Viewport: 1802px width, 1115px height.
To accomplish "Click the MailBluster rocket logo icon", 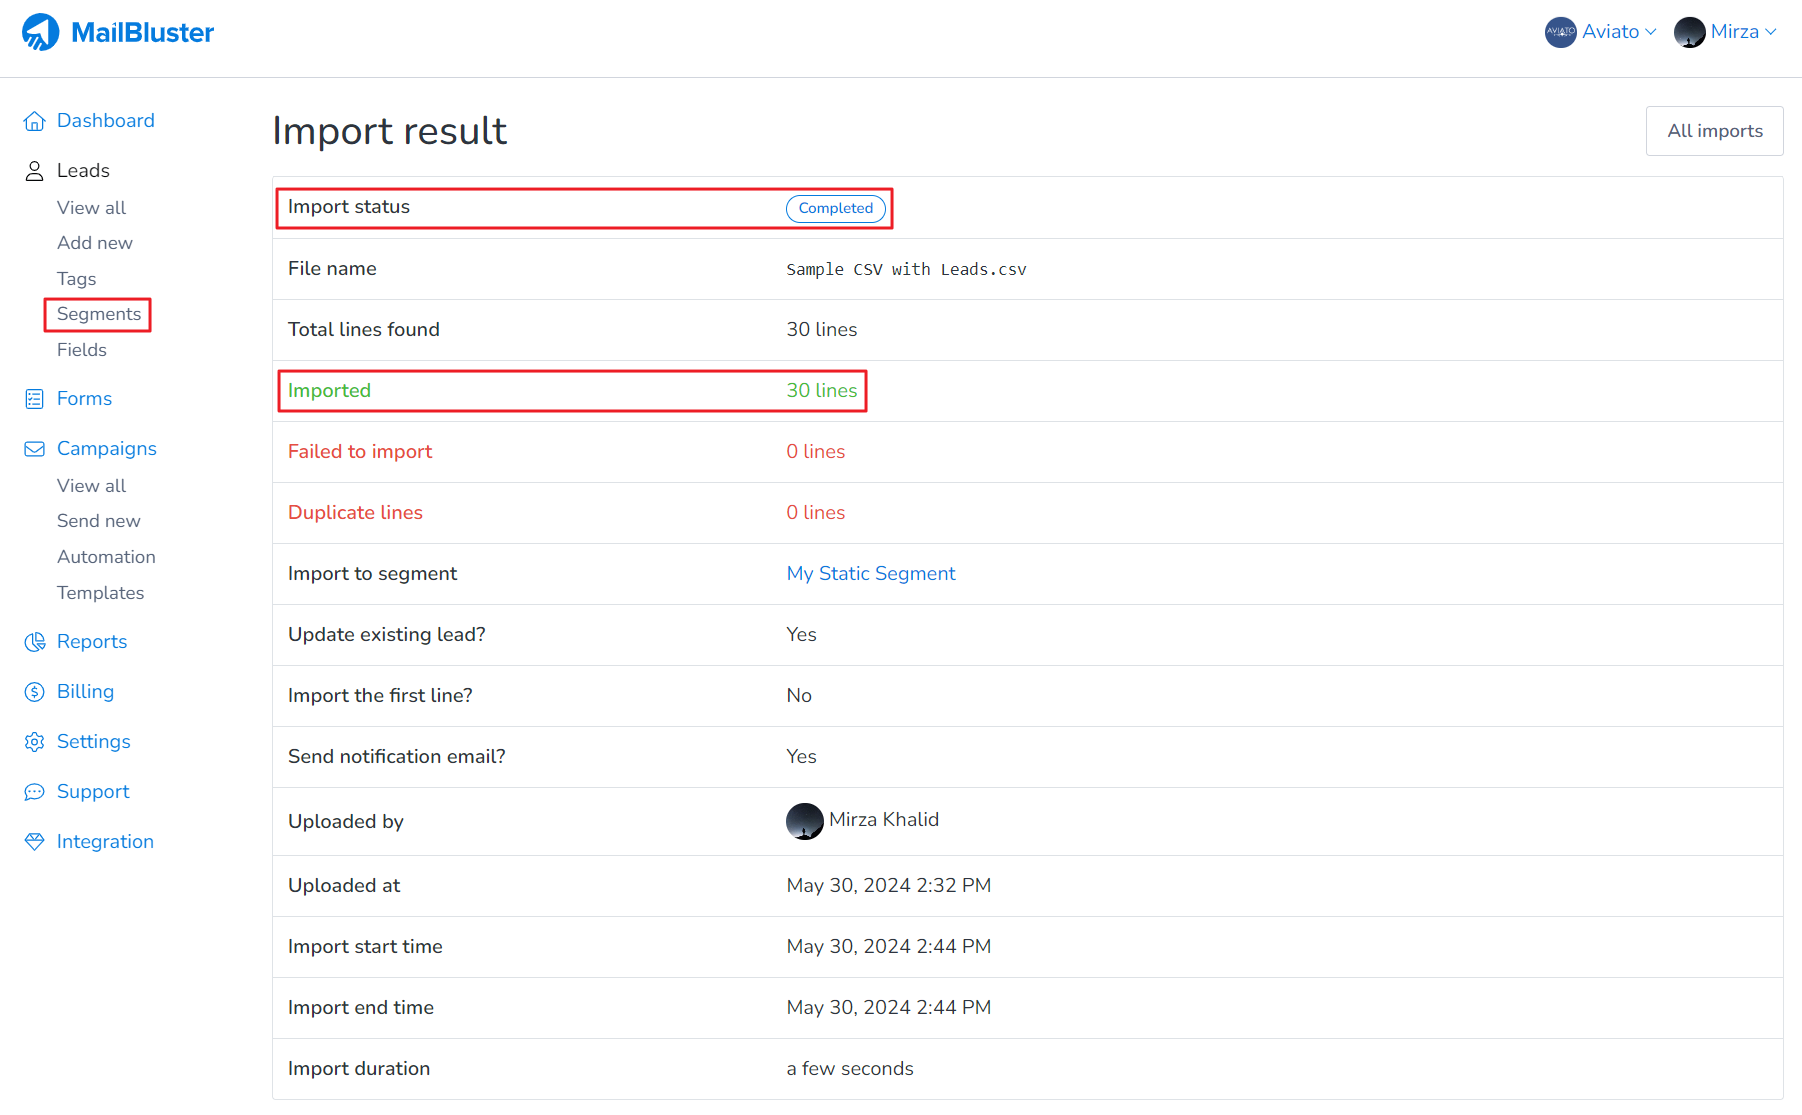I will click(40, 32).
